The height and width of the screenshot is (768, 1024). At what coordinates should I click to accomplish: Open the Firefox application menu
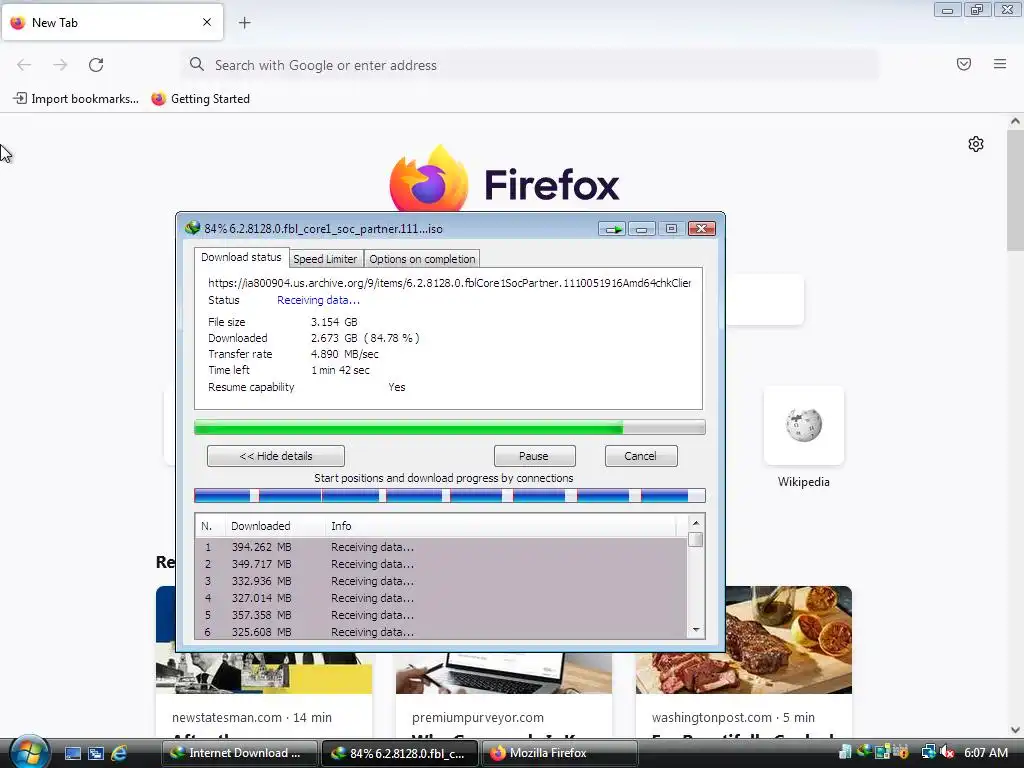(1000, 64)
